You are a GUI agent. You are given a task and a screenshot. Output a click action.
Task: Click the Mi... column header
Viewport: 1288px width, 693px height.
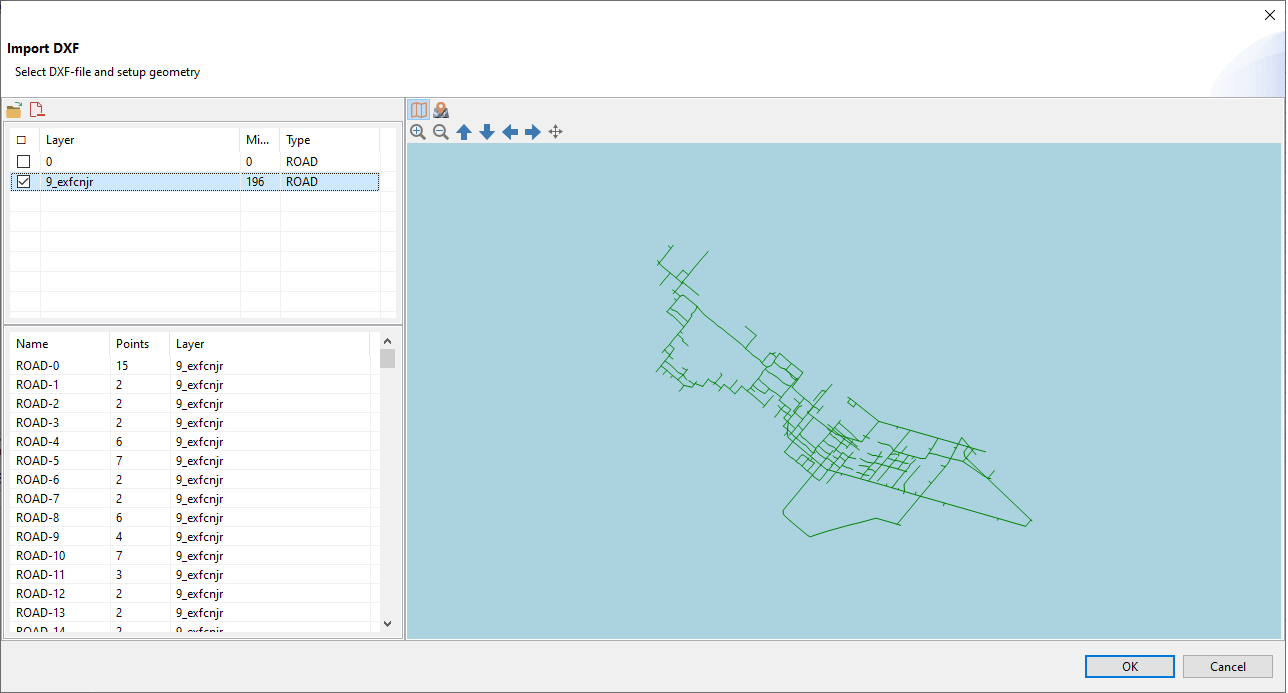[x=260, y=140]
